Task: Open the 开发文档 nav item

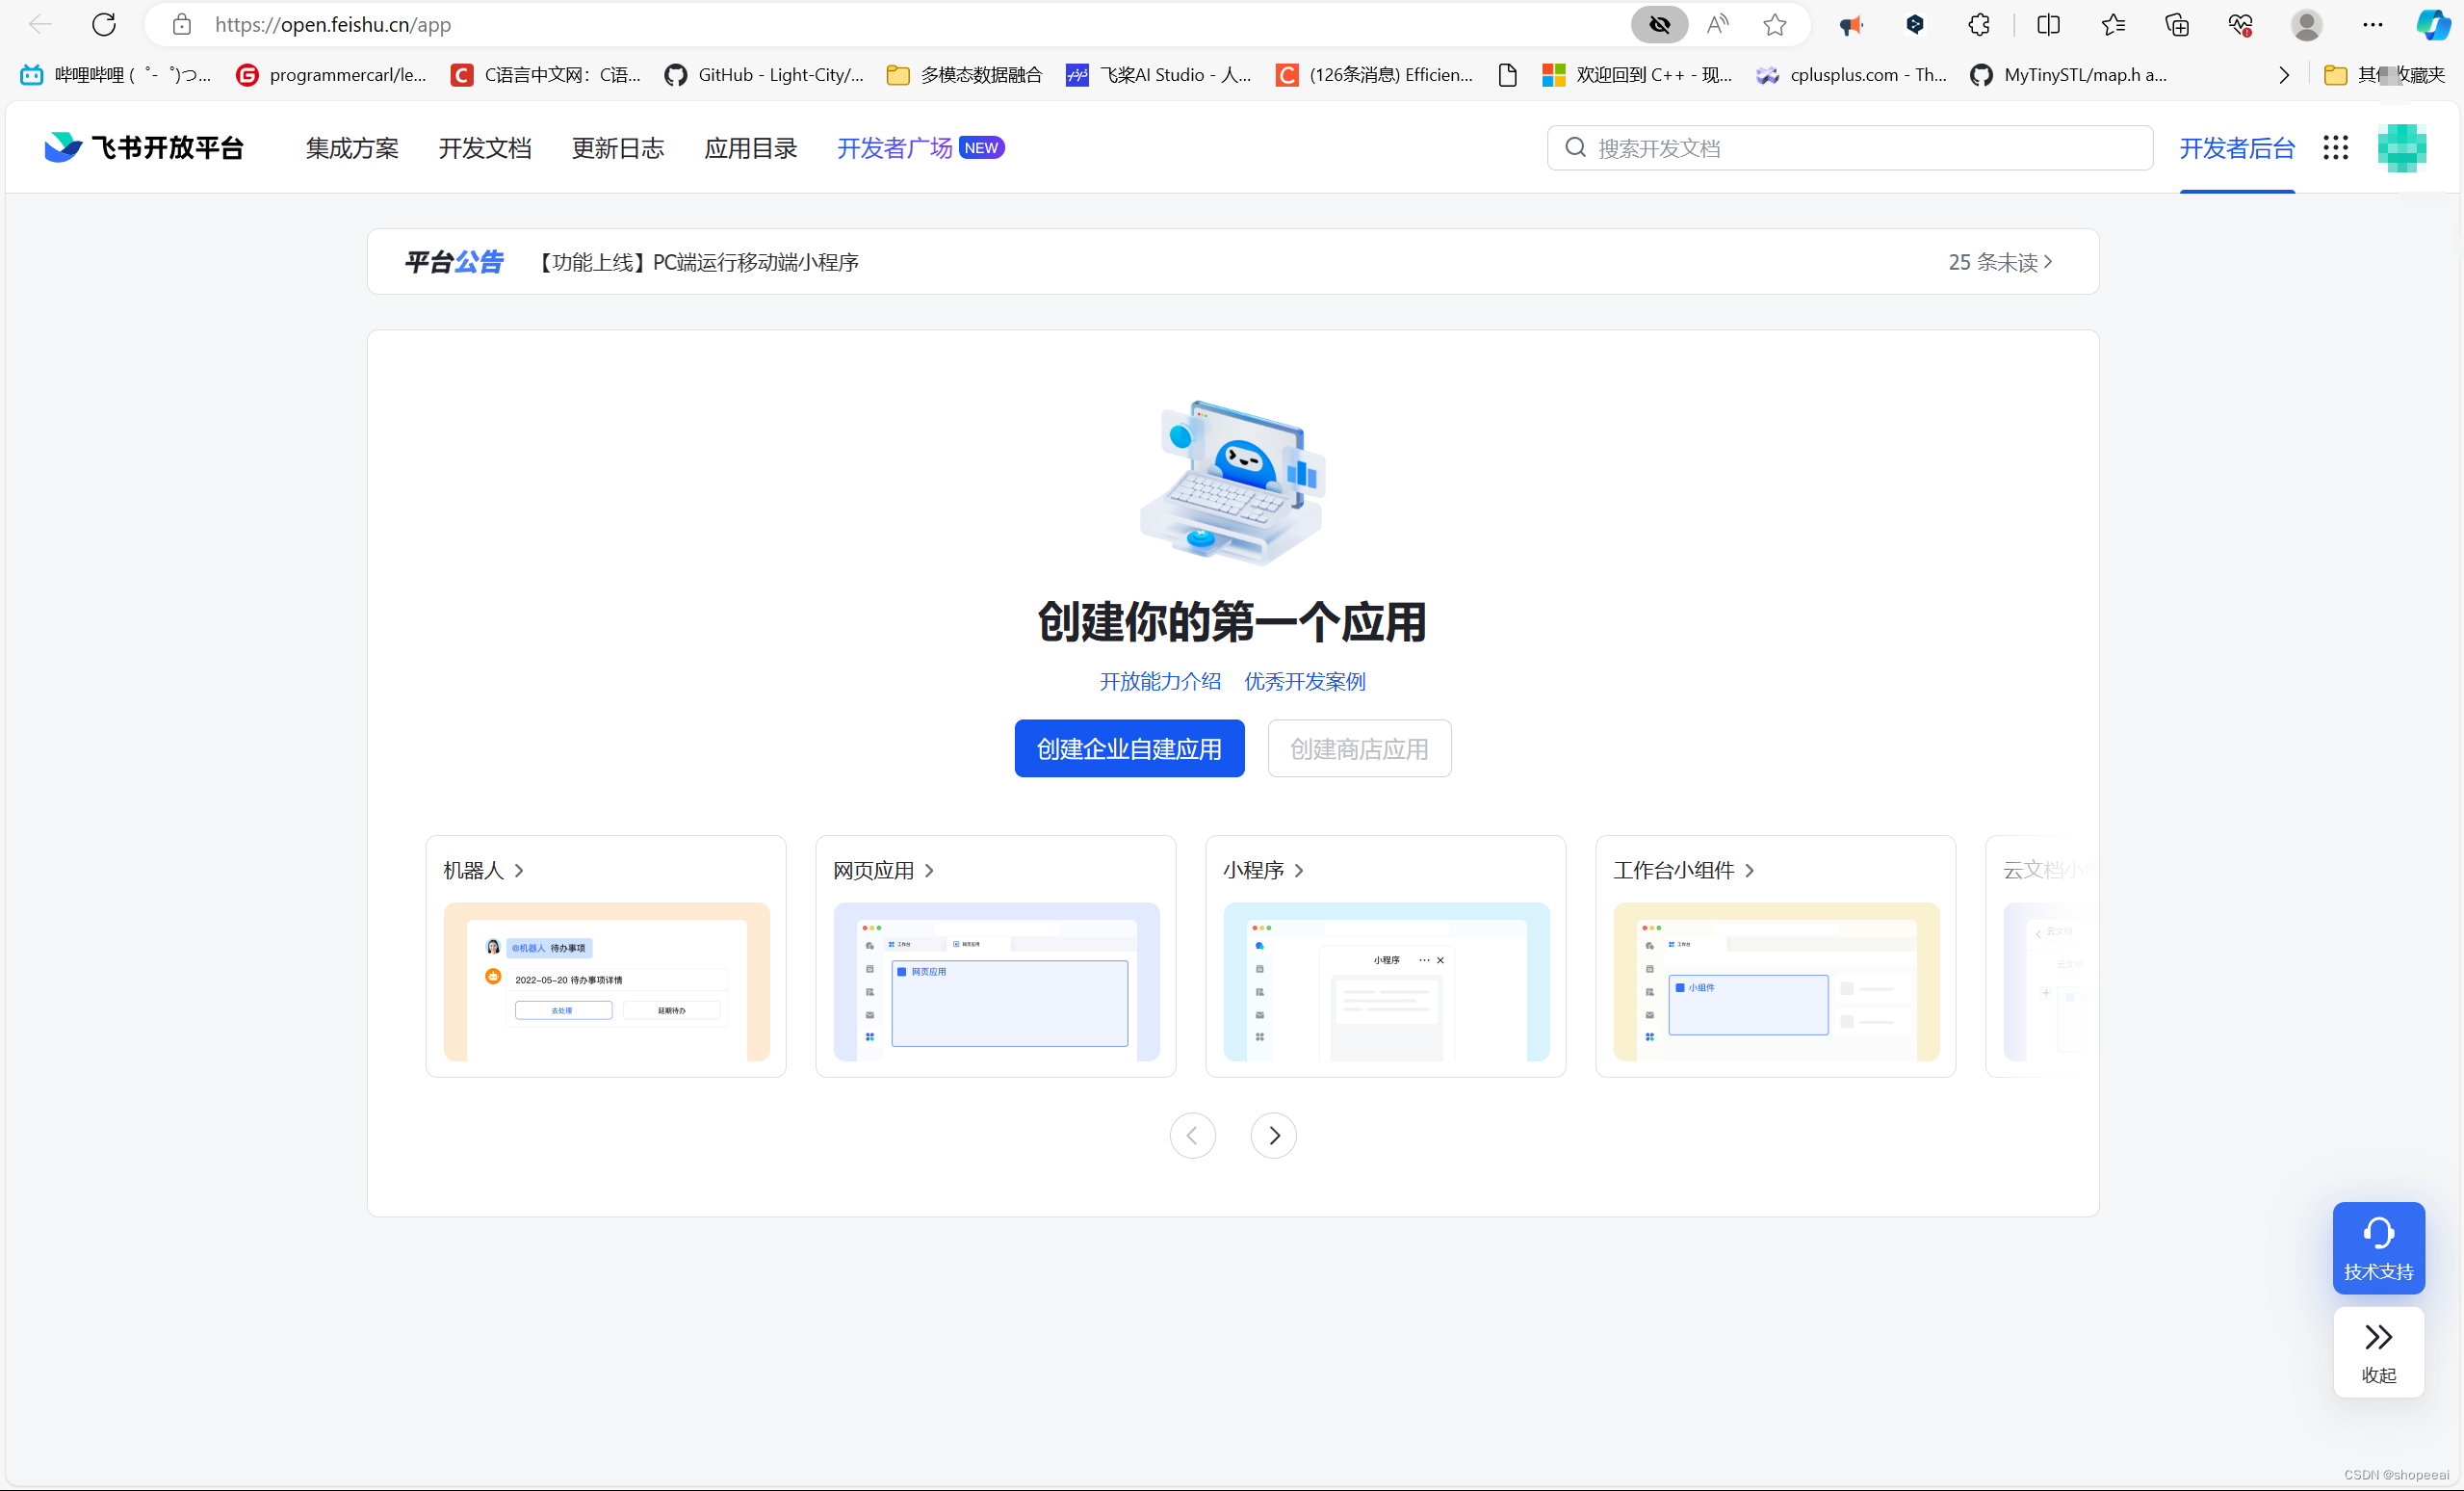Action: pos(484,148)
